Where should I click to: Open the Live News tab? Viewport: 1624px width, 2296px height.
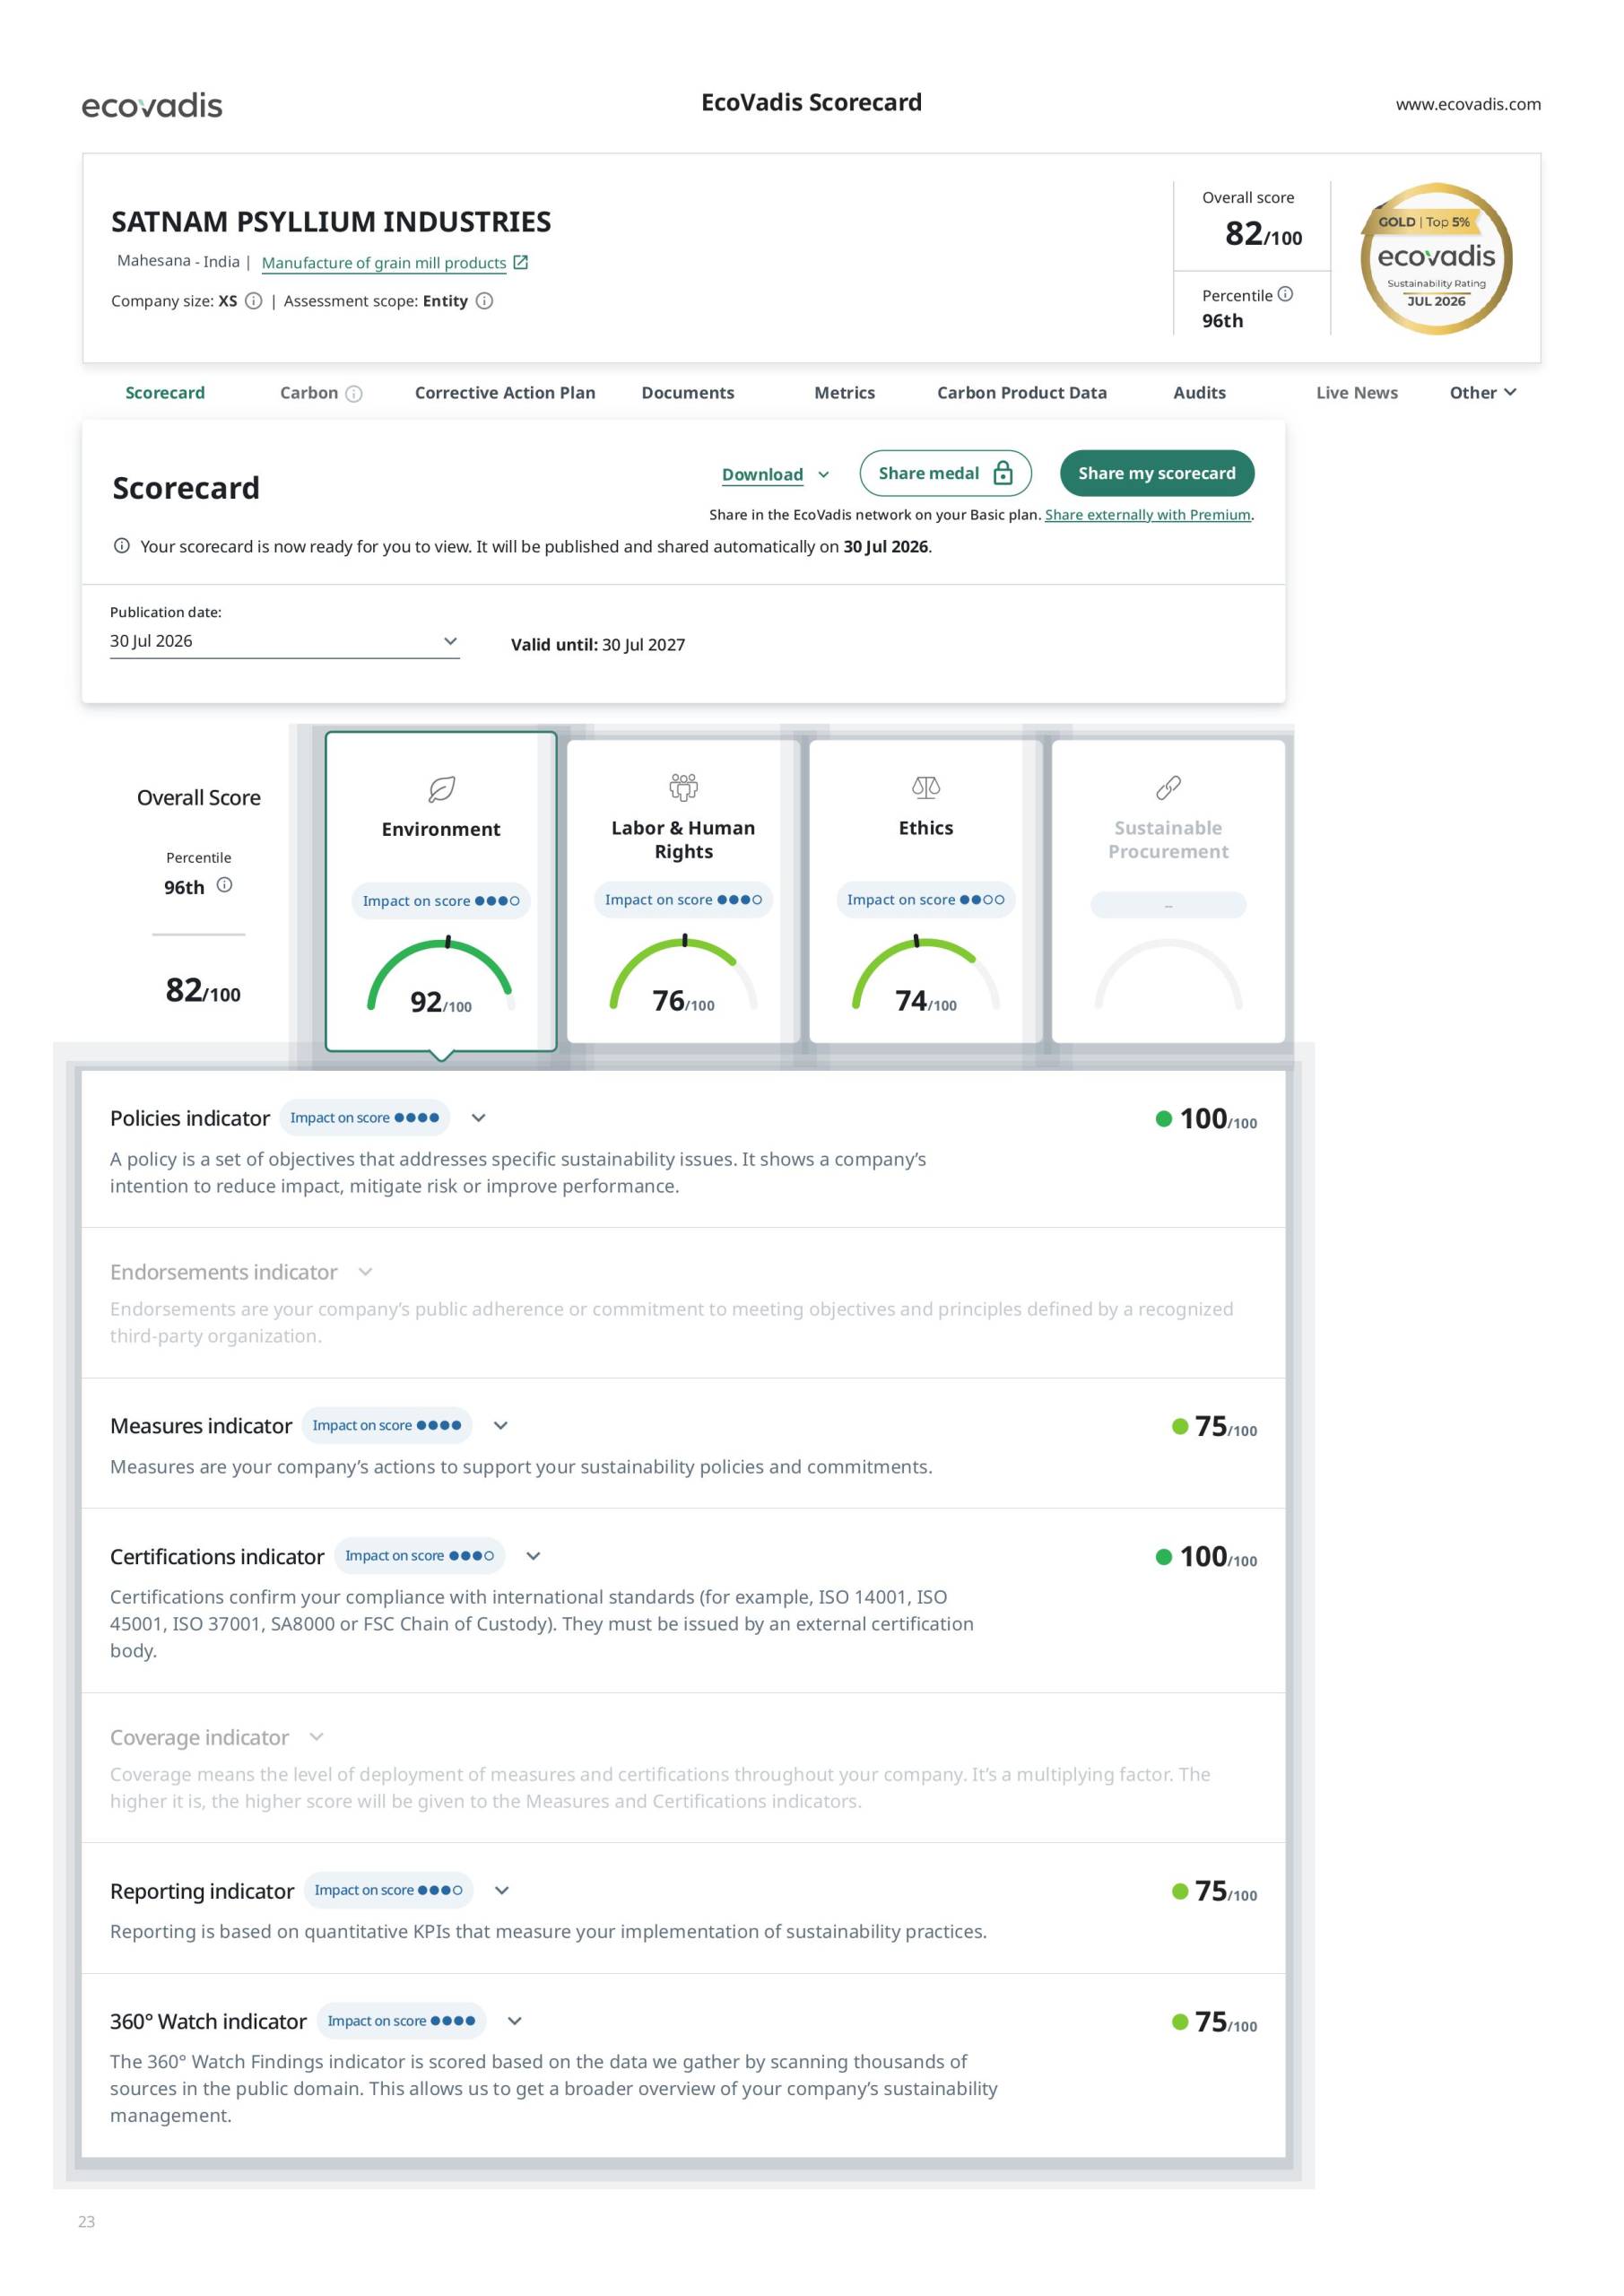[1357, 393]
